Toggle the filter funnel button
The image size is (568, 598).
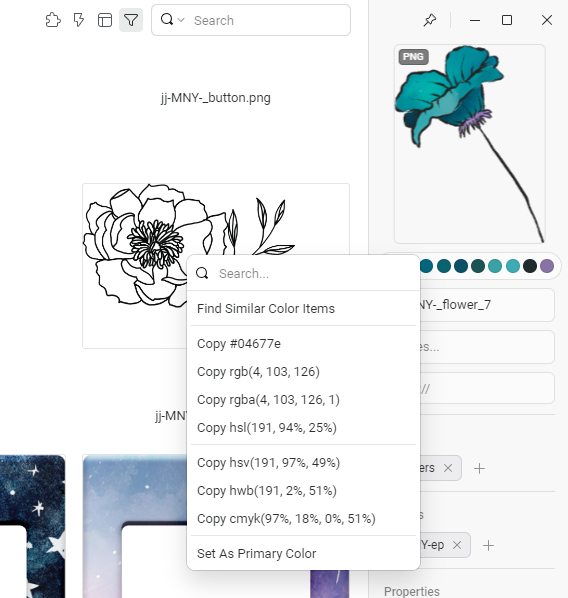(131, 20)
